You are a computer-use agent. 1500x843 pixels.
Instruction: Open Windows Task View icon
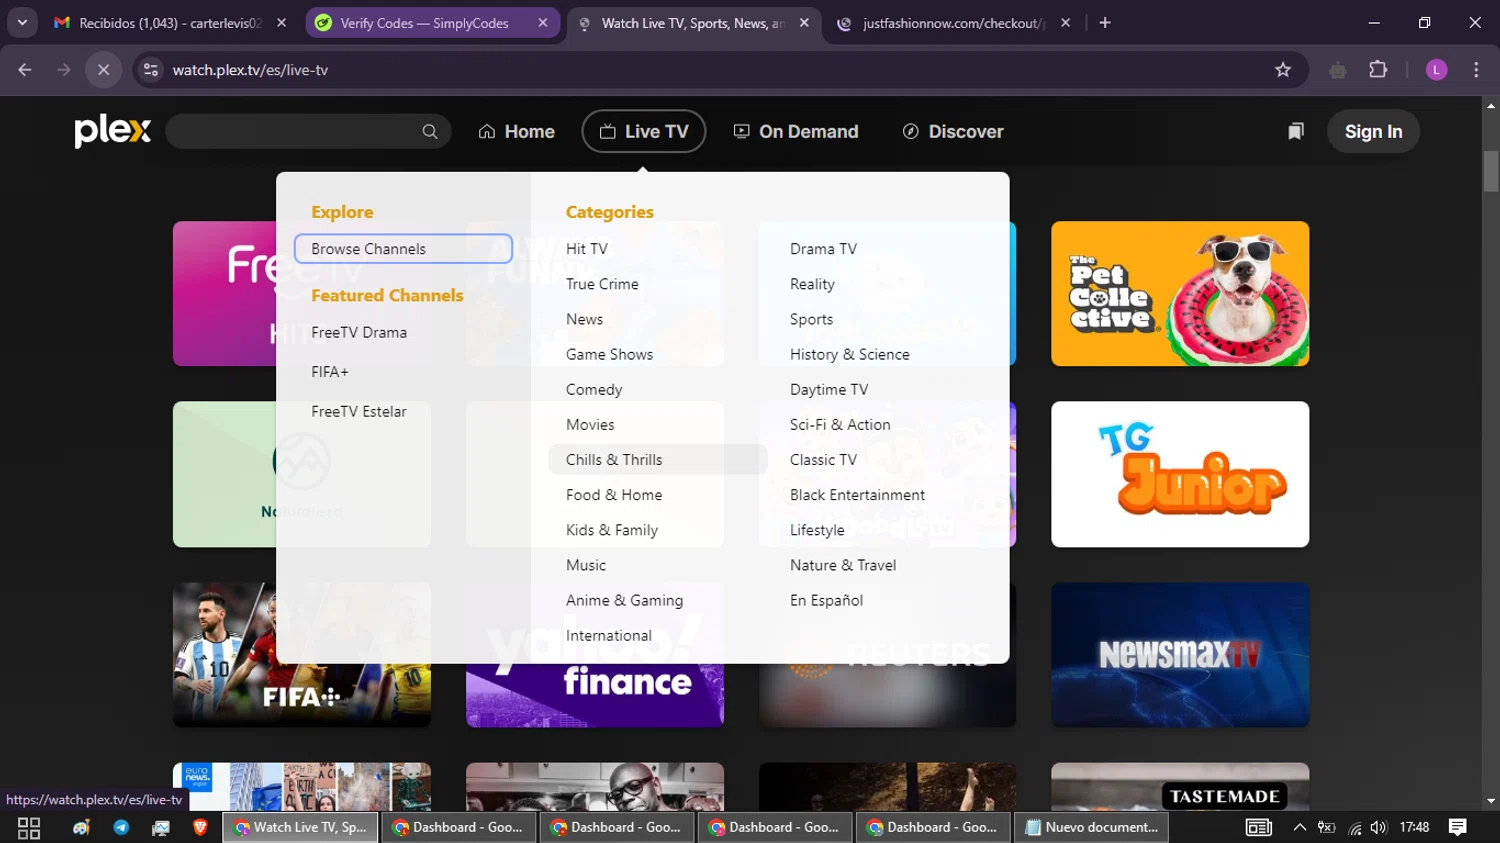[29, 827]
